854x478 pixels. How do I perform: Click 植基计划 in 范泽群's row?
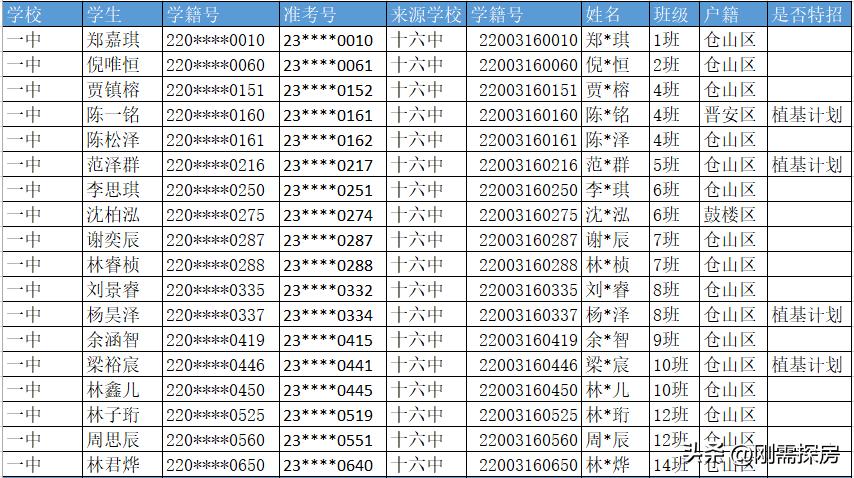807,164
